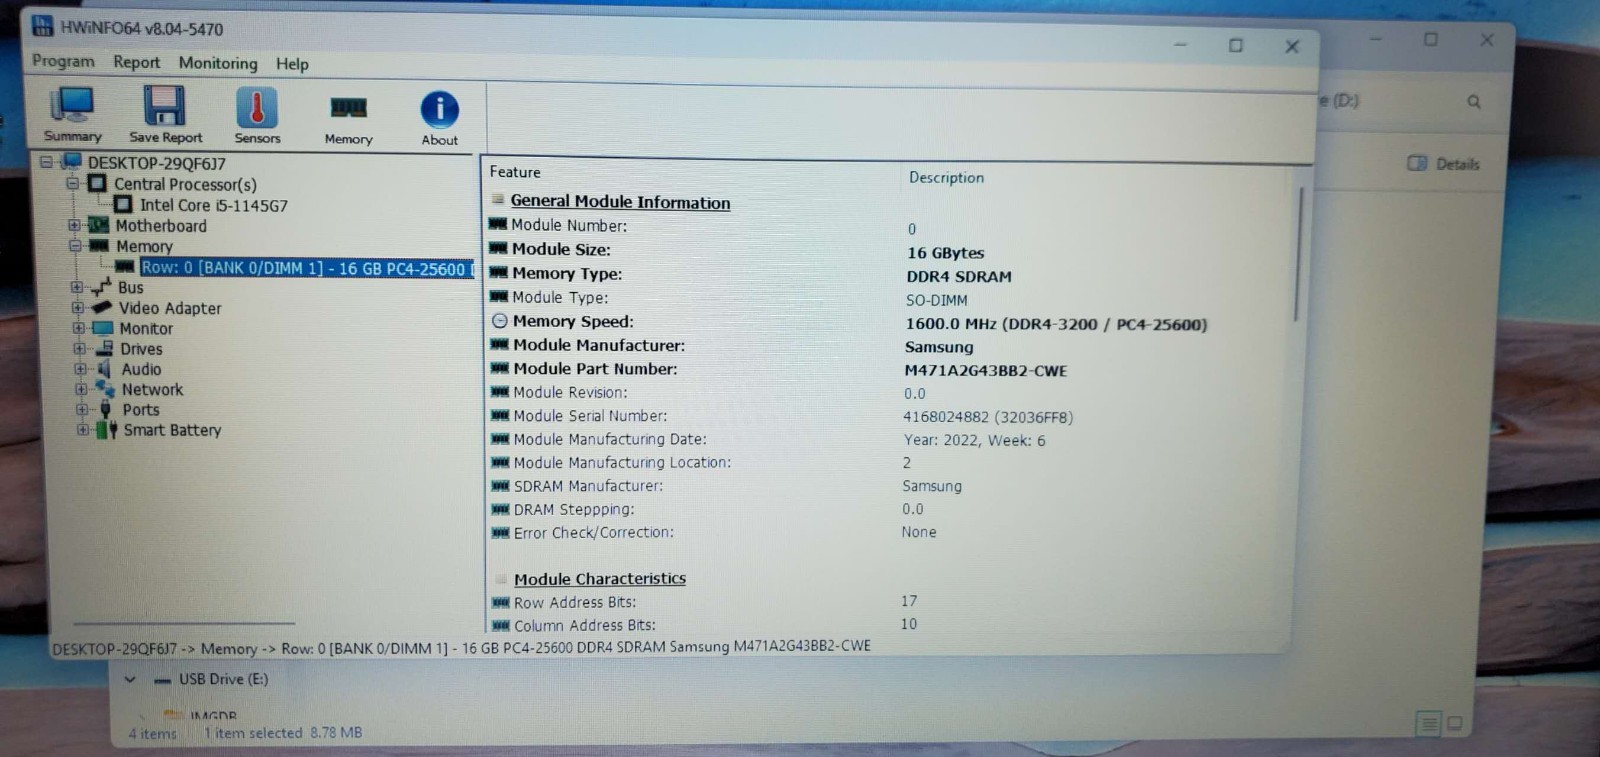This screenshot has height=757, width=1600.
Task: Click the Ports plug icon in tree
Action: pyautogui.click(x=105, y=410)
